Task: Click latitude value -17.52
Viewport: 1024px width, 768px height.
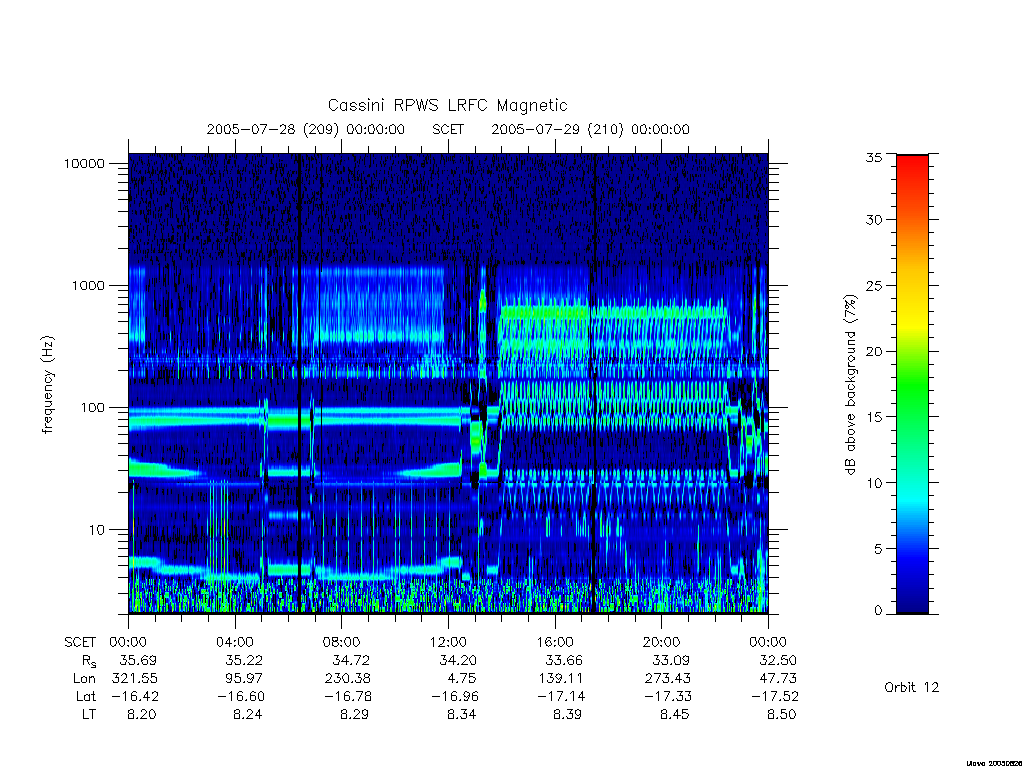Action: point(775,697)
